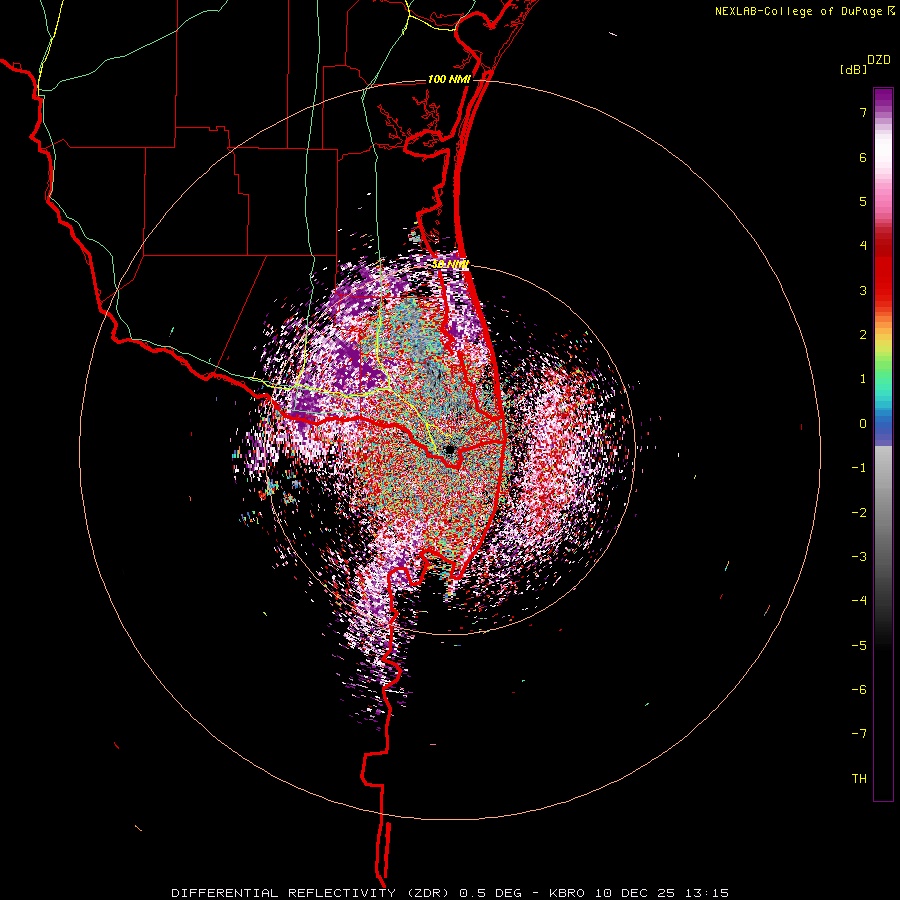Select the -1 dB value on the color scale
The width and height of the screenshot is (900, 900).
point(859,468)
